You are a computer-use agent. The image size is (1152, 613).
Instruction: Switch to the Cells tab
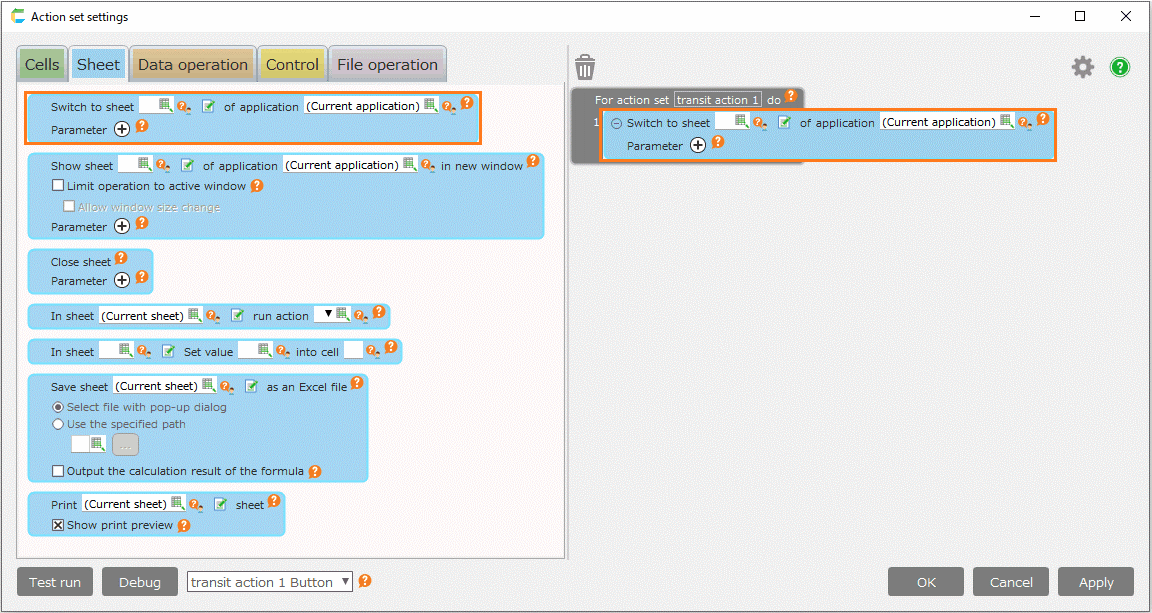[x=42, y=65]
